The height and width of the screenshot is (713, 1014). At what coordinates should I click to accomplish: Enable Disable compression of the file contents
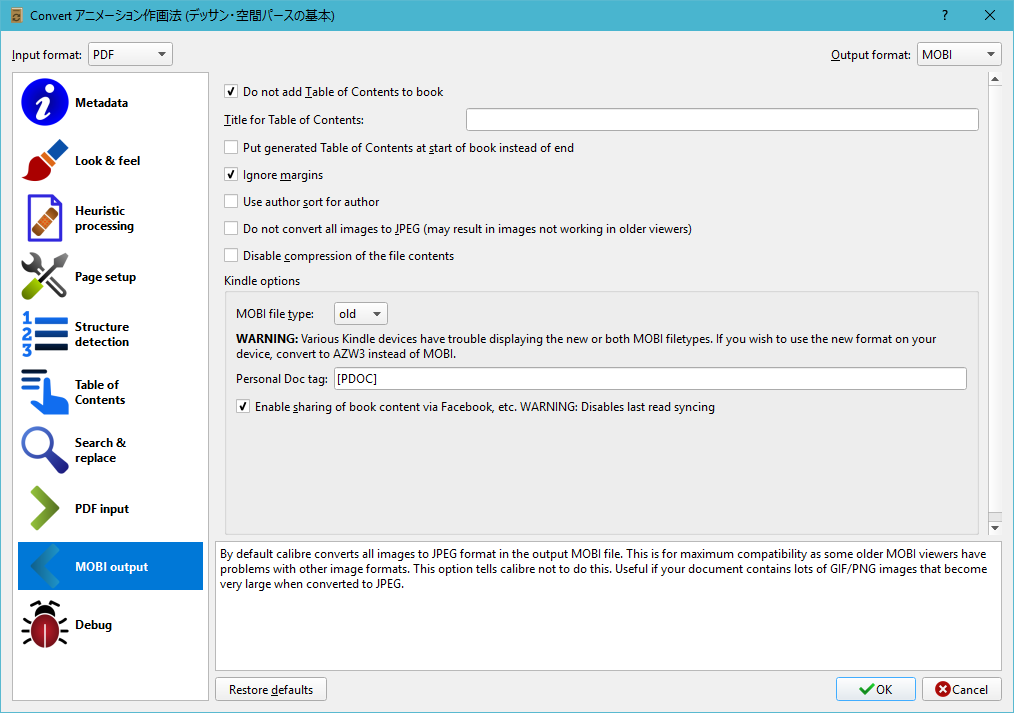coord(231,255)
